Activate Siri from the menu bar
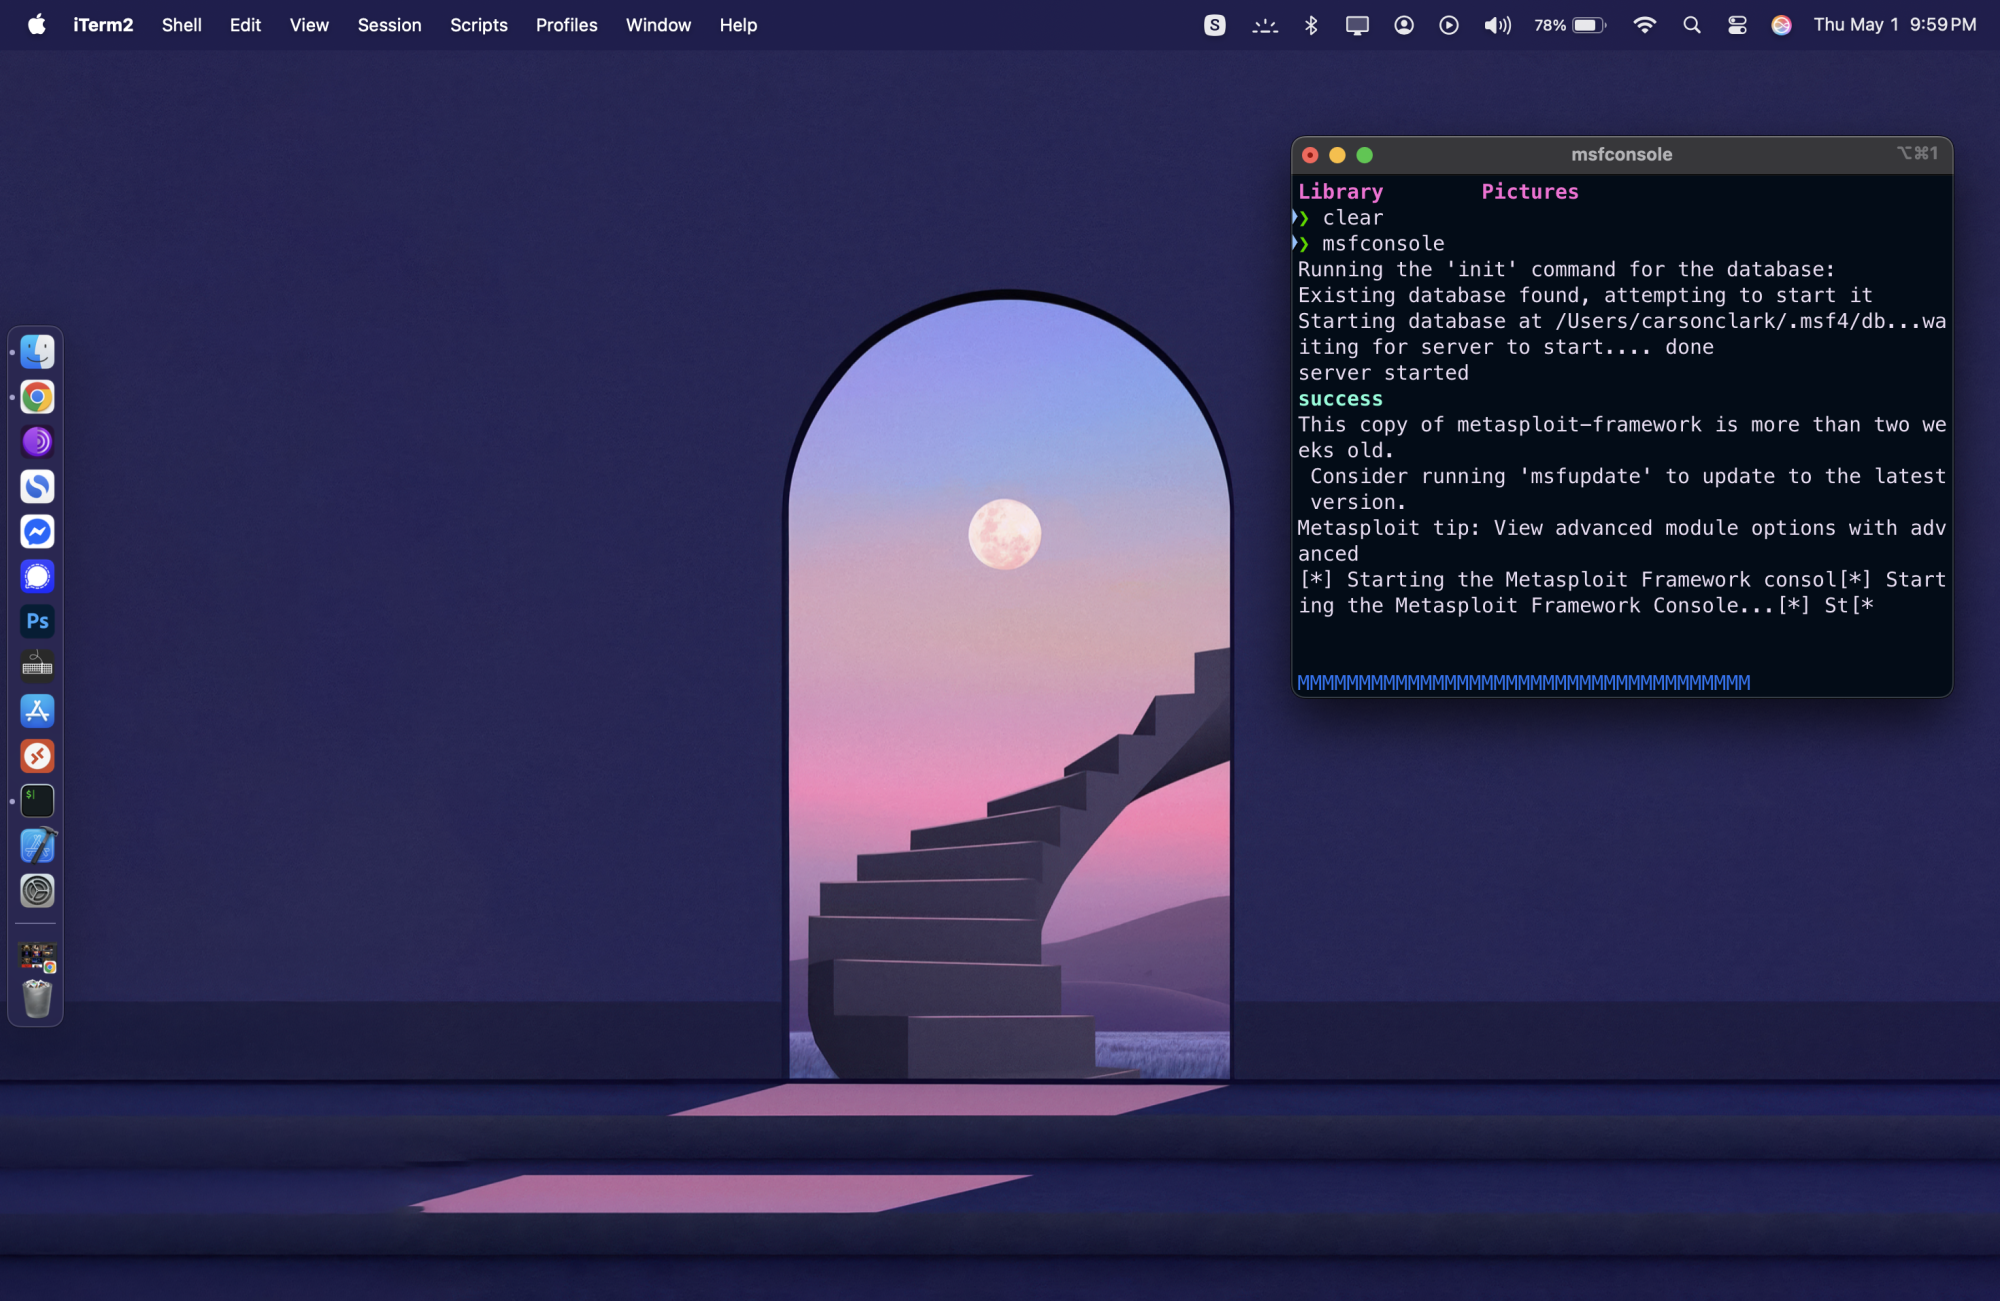 pos(1782,25)
